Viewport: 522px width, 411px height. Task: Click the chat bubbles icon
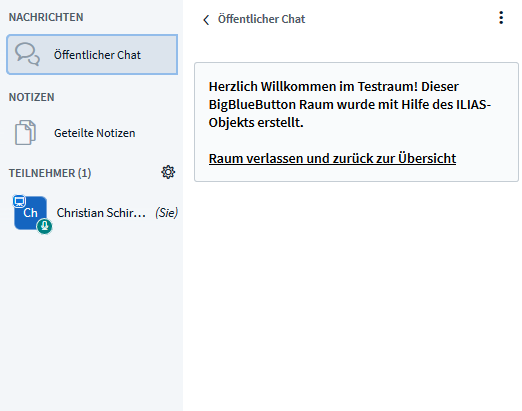(x=27, y=54)
